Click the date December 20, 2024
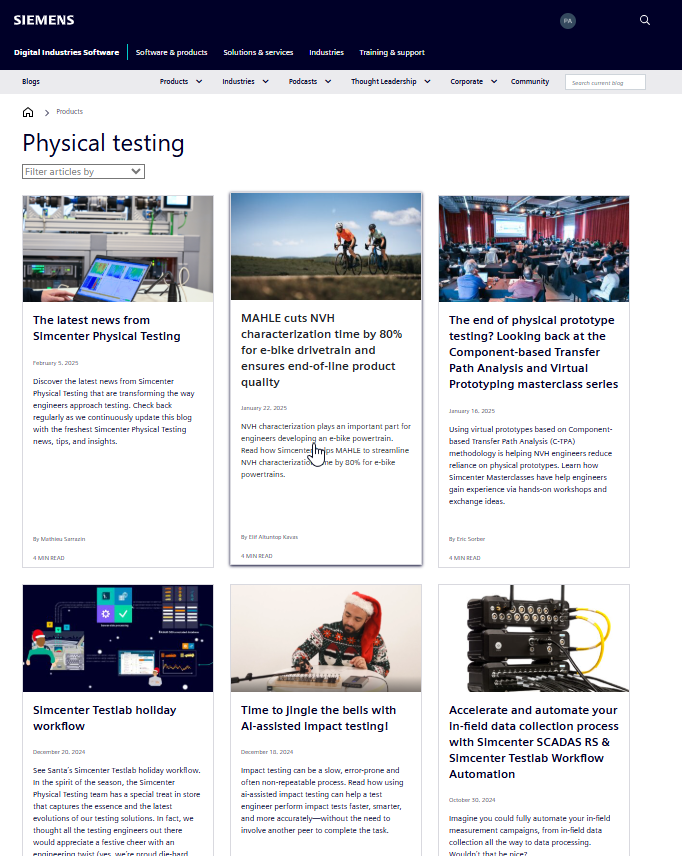Image resolution: width=682 pixels, height=856 pixels. [59, 752]
